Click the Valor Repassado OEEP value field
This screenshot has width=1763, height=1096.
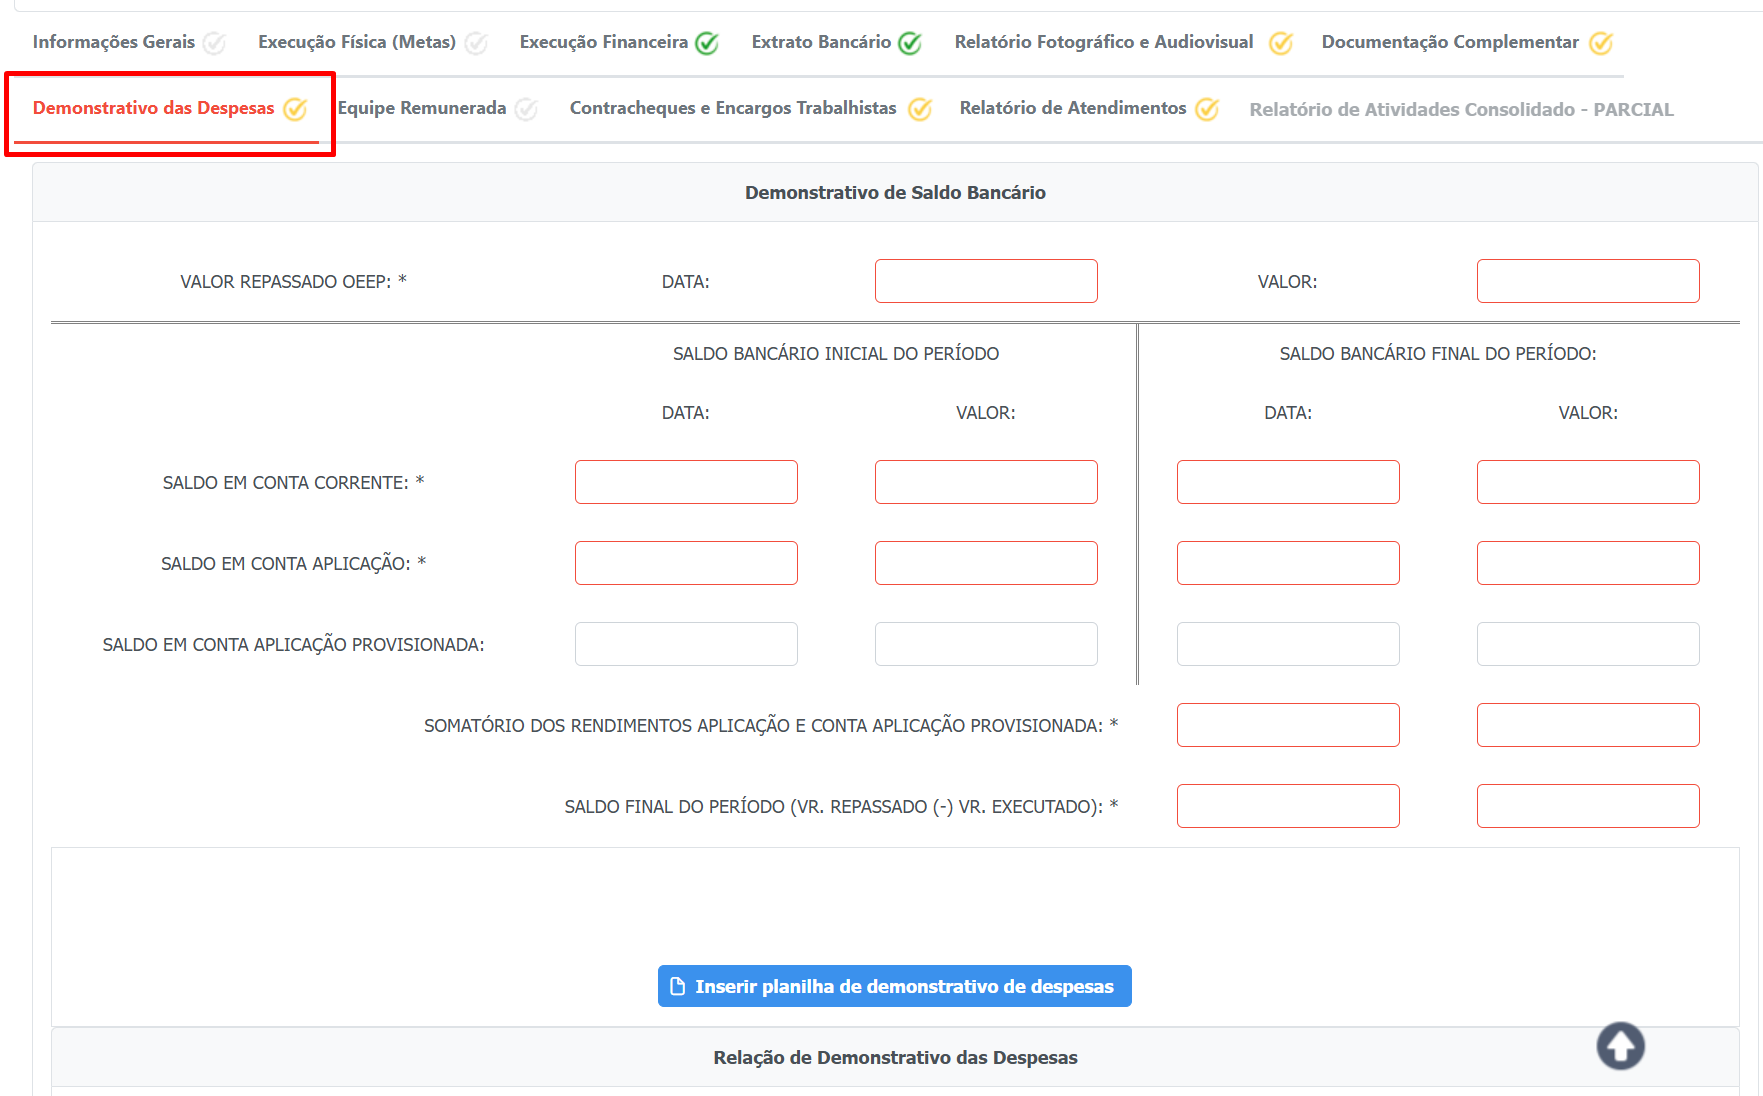[x=1587, y=281]
